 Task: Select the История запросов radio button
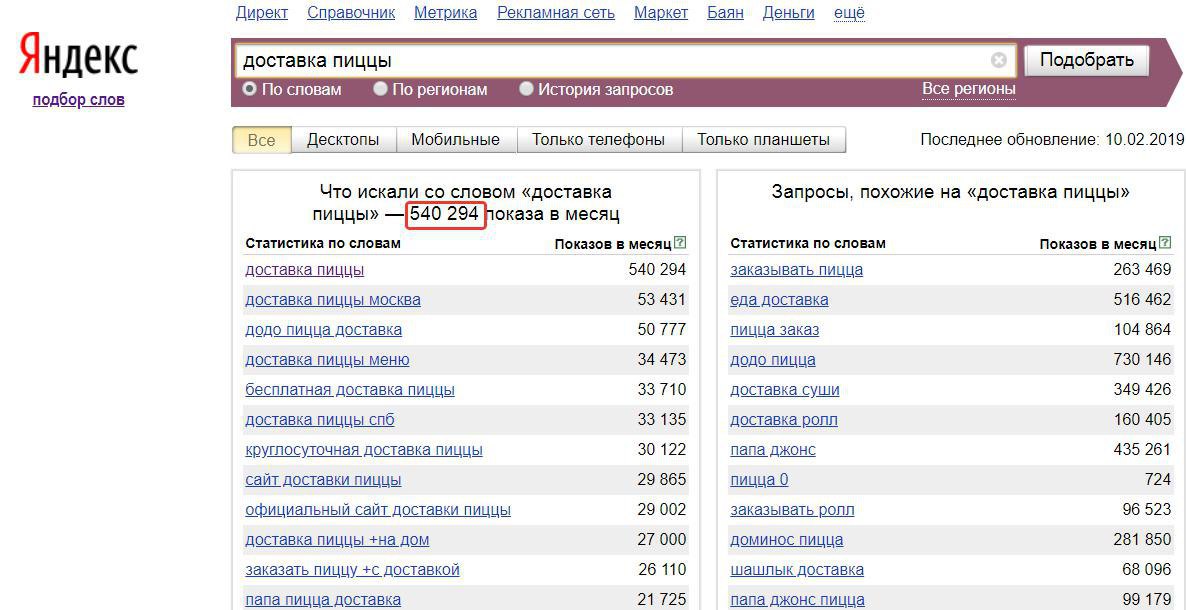point(526,89)
